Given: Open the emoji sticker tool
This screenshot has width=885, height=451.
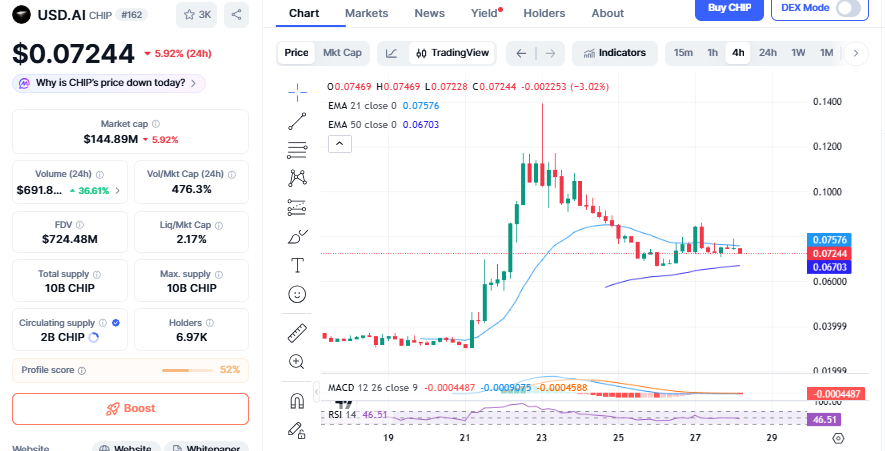Looking at the screenshot, I should click(297, 294).
